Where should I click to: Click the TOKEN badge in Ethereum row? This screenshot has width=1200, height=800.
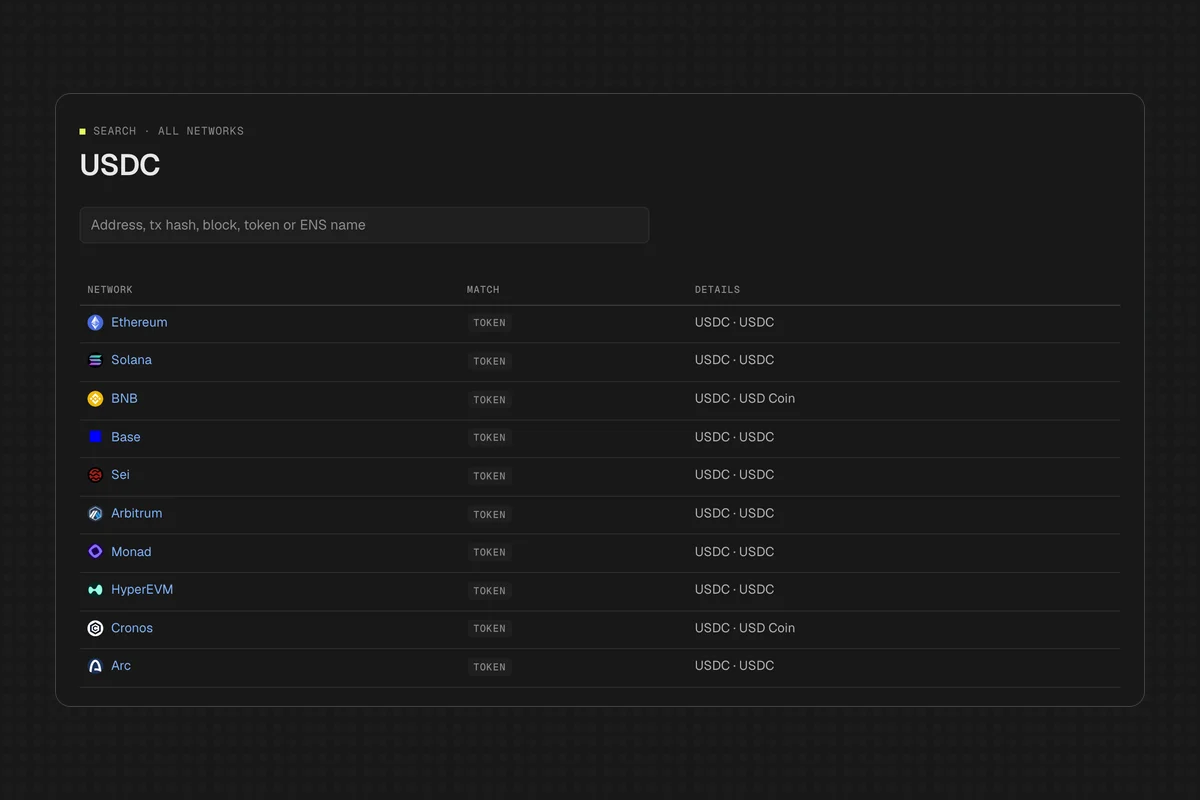(489, 323)
